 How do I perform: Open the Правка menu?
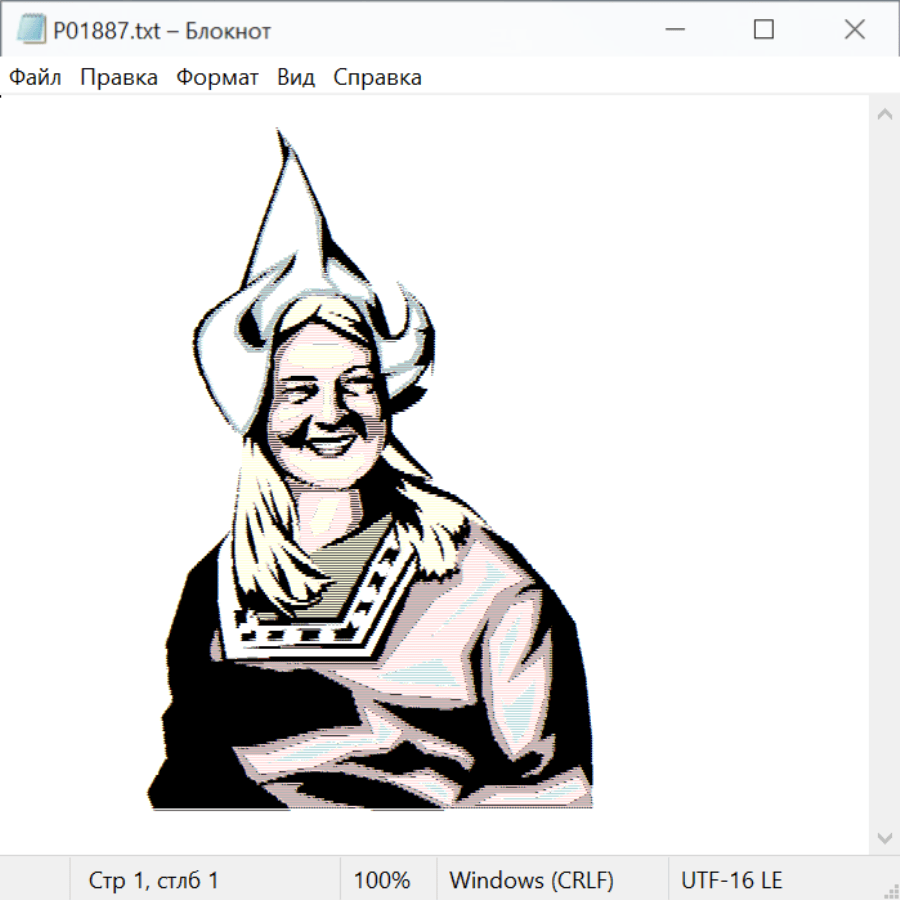[118, 78]
